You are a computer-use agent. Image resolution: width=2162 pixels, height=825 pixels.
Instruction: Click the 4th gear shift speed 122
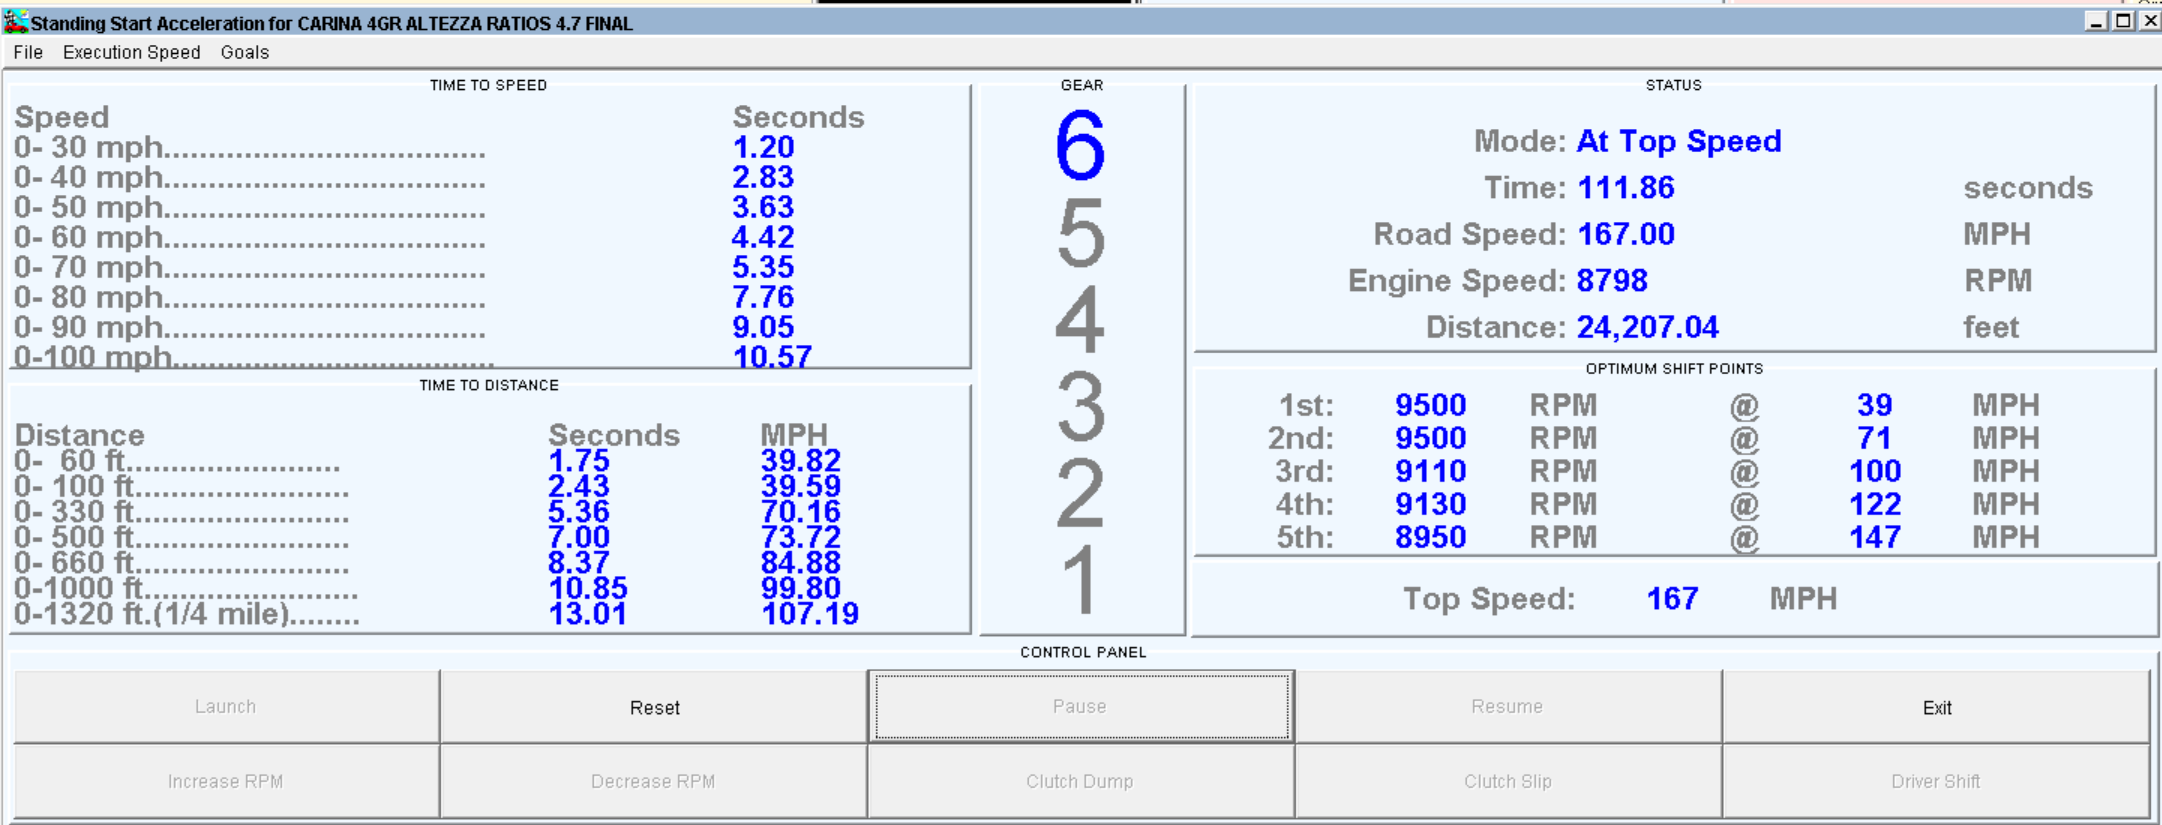pyautogui.click(x=1875, y=504)
